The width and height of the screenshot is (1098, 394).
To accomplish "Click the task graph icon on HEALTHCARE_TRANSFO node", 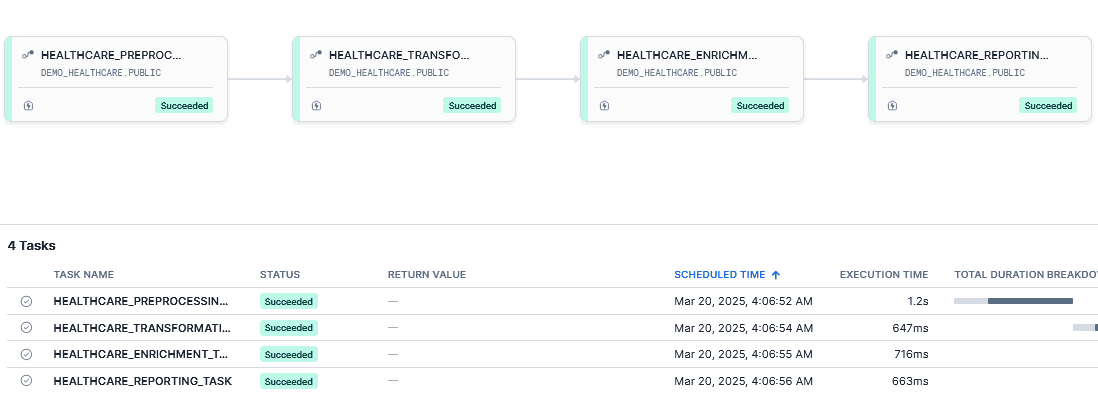I will (x=316, y=54).
